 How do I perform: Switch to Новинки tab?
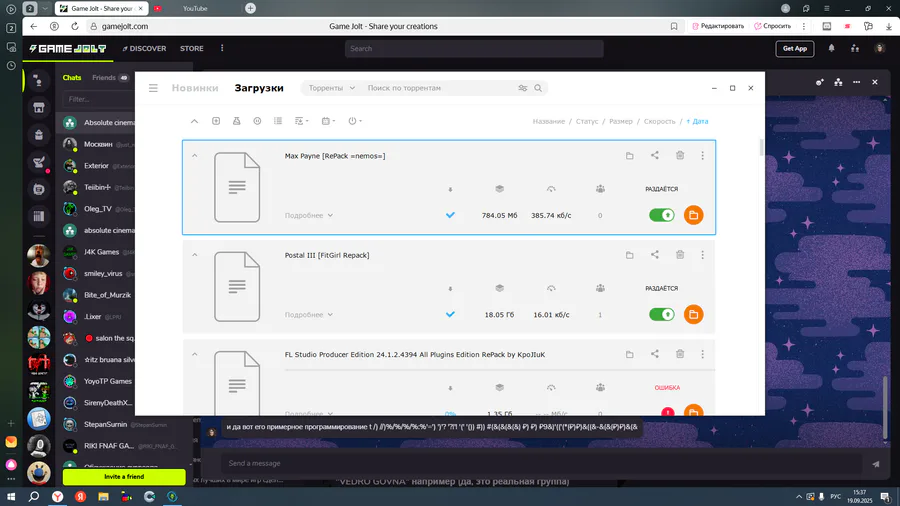pyautogui.click(x=195, y=88)
